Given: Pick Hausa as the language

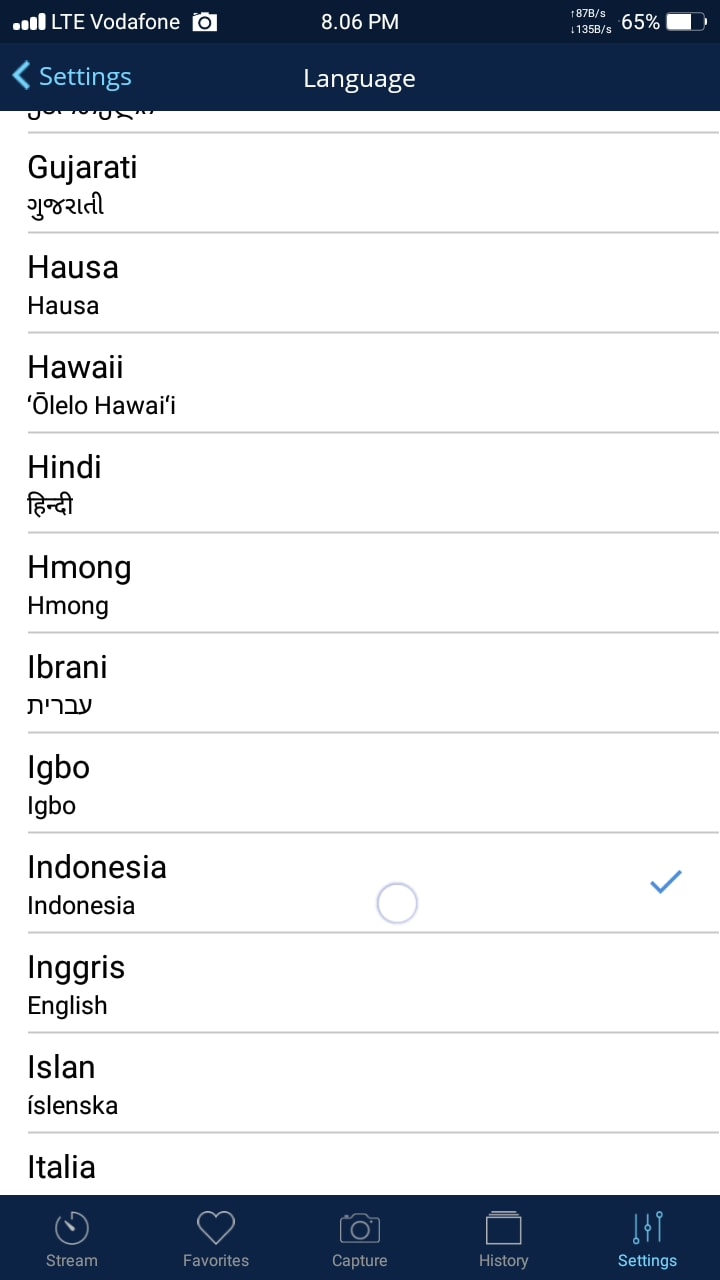Looking at the screenshot, I should (x=360, y=283).
